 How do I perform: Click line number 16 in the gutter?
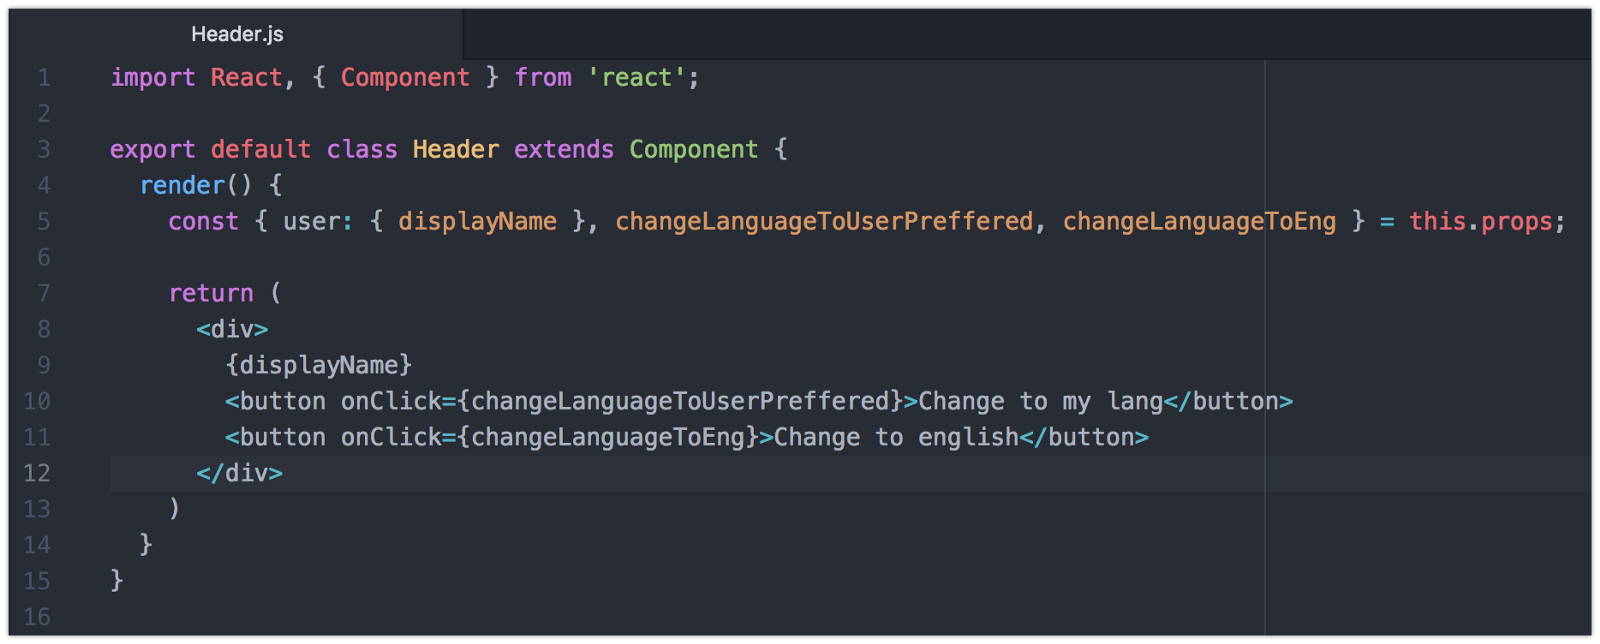pyautogui.click(x=37, y=617)
